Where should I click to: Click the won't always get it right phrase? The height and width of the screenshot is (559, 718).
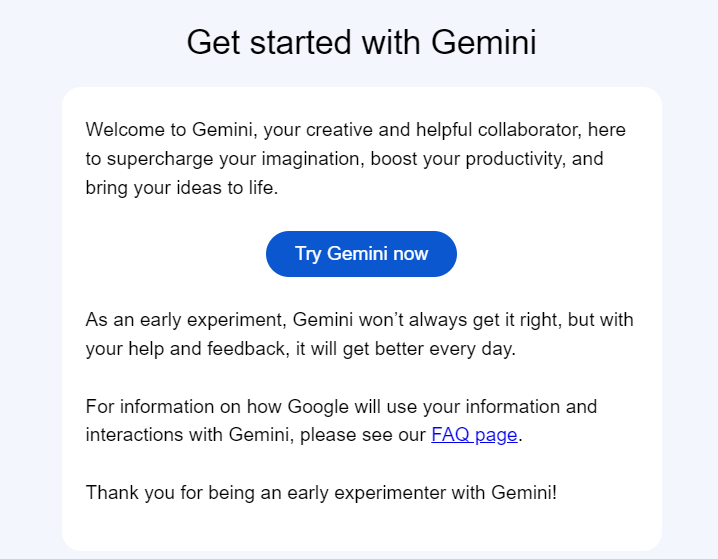pos(460,320)
